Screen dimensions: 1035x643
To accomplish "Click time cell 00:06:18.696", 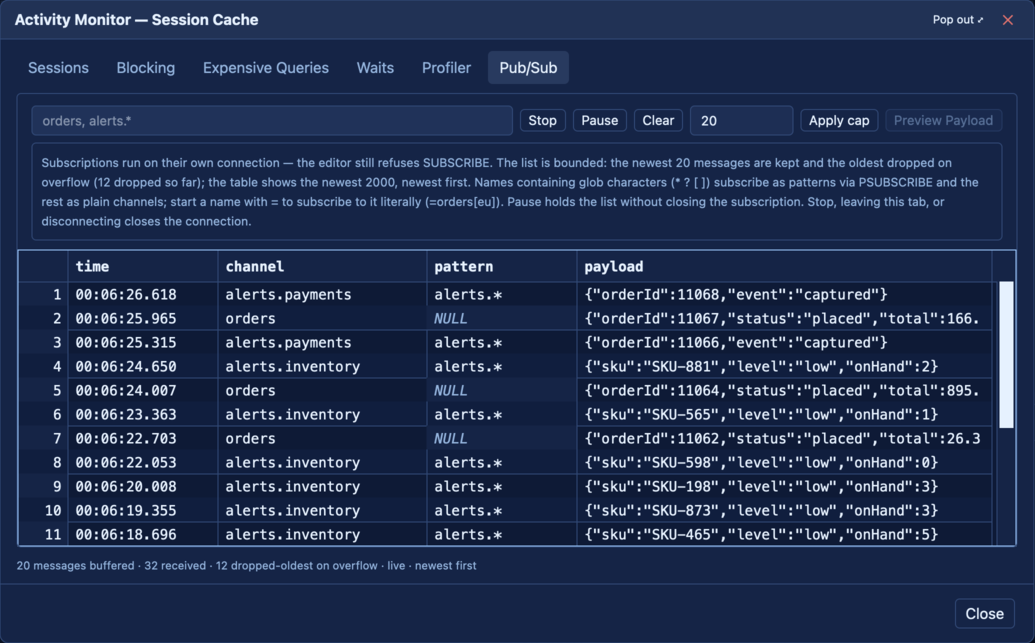I will coord(143,535).
